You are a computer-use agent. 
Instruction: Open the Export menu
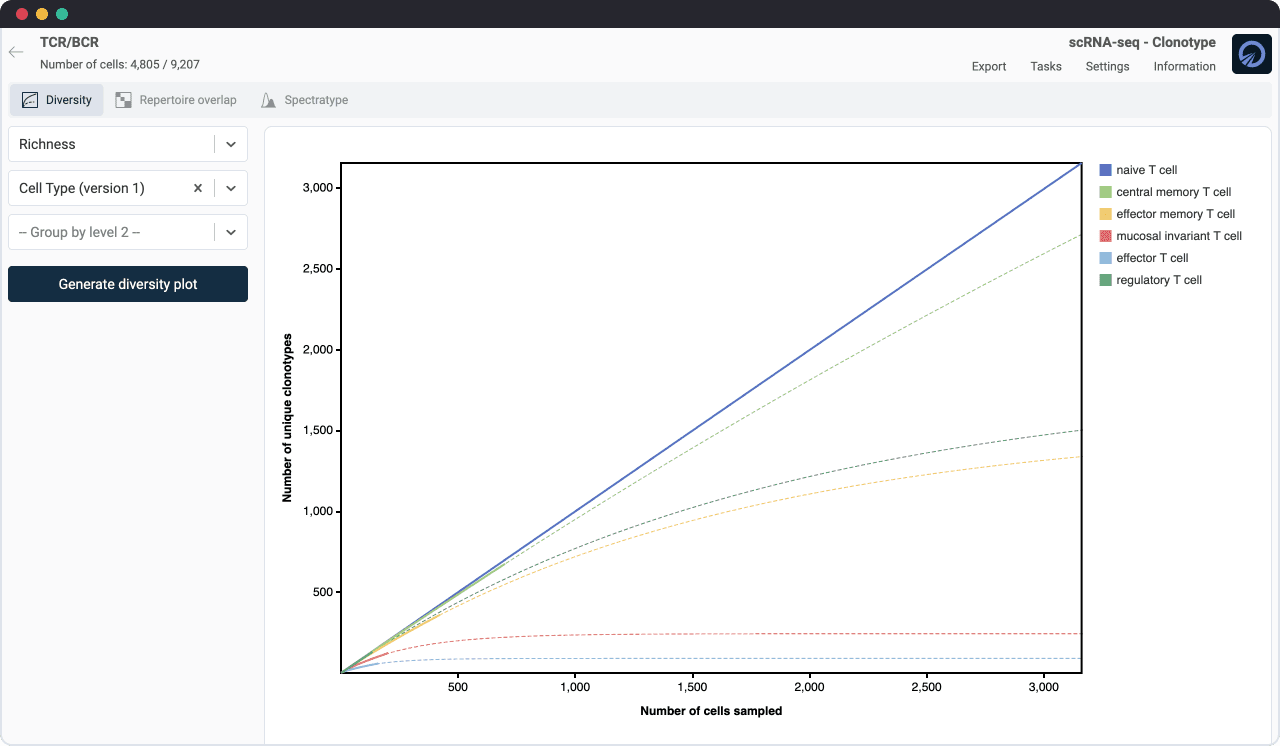click(x=989, y=66)
